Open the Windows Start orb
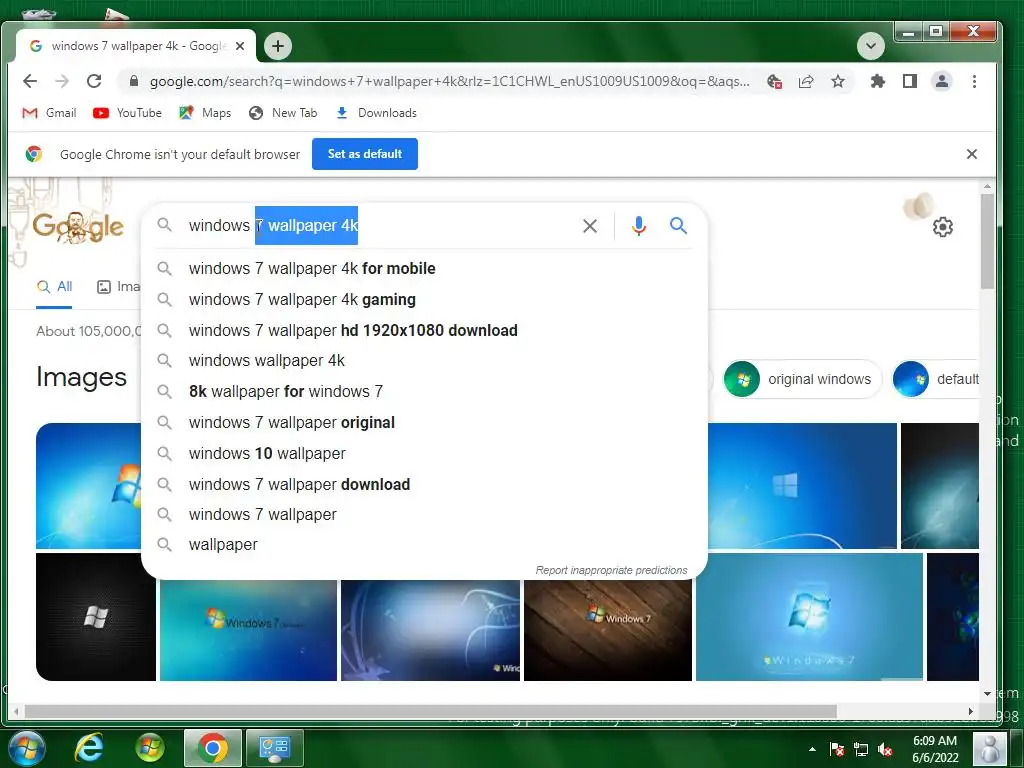Image resolution: width=1024 pixels, height=768 pixels. coord(27,748)
